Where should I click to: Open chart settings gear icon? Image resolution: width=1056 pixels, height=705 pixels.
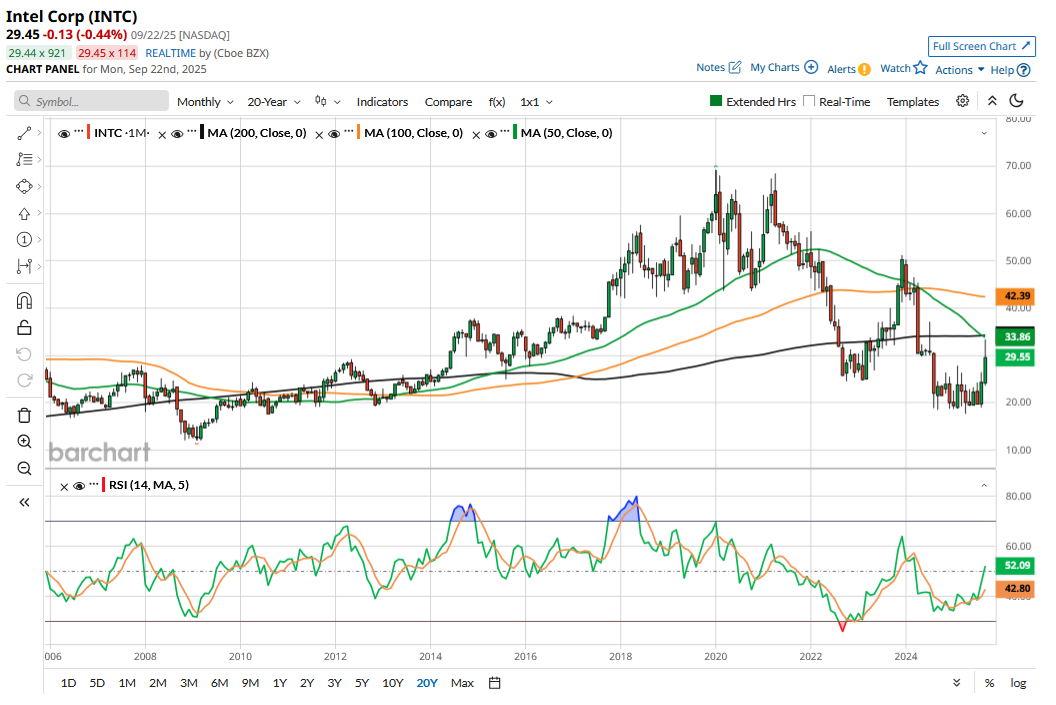click(x=962, y=101)
